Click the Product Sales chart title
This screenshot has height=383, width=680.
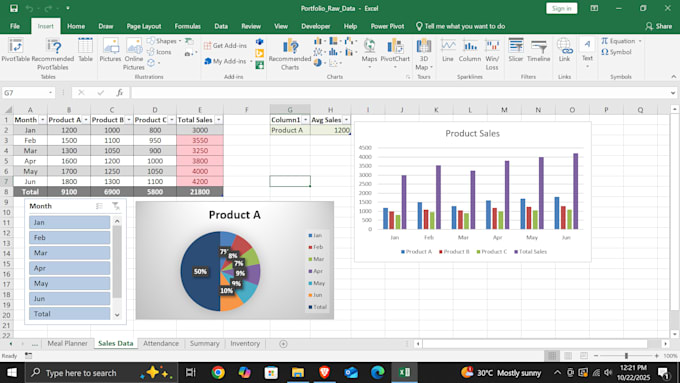(x=472, y=134)
